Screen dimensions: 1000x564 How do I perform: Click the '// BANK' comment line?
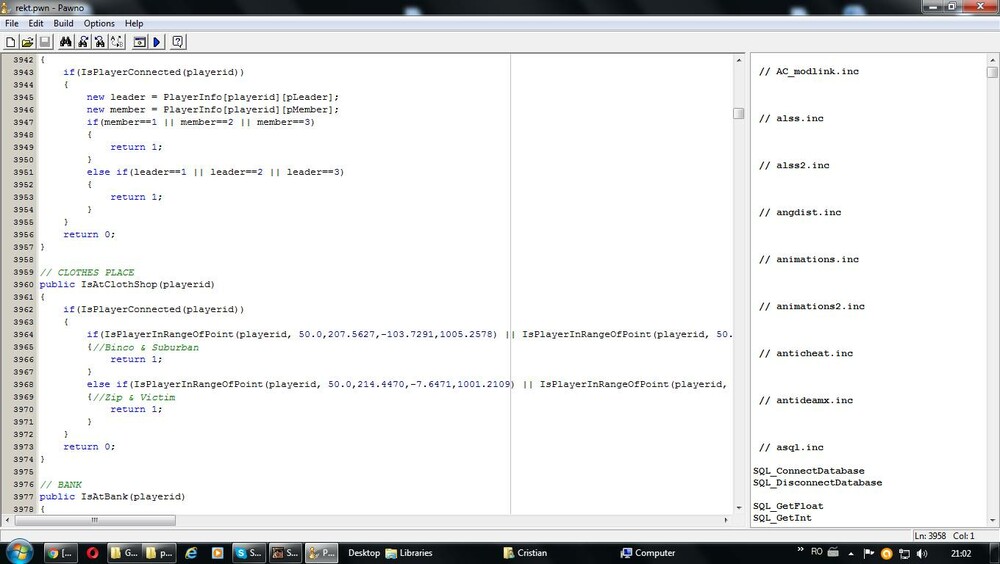[x=61, y=484]
